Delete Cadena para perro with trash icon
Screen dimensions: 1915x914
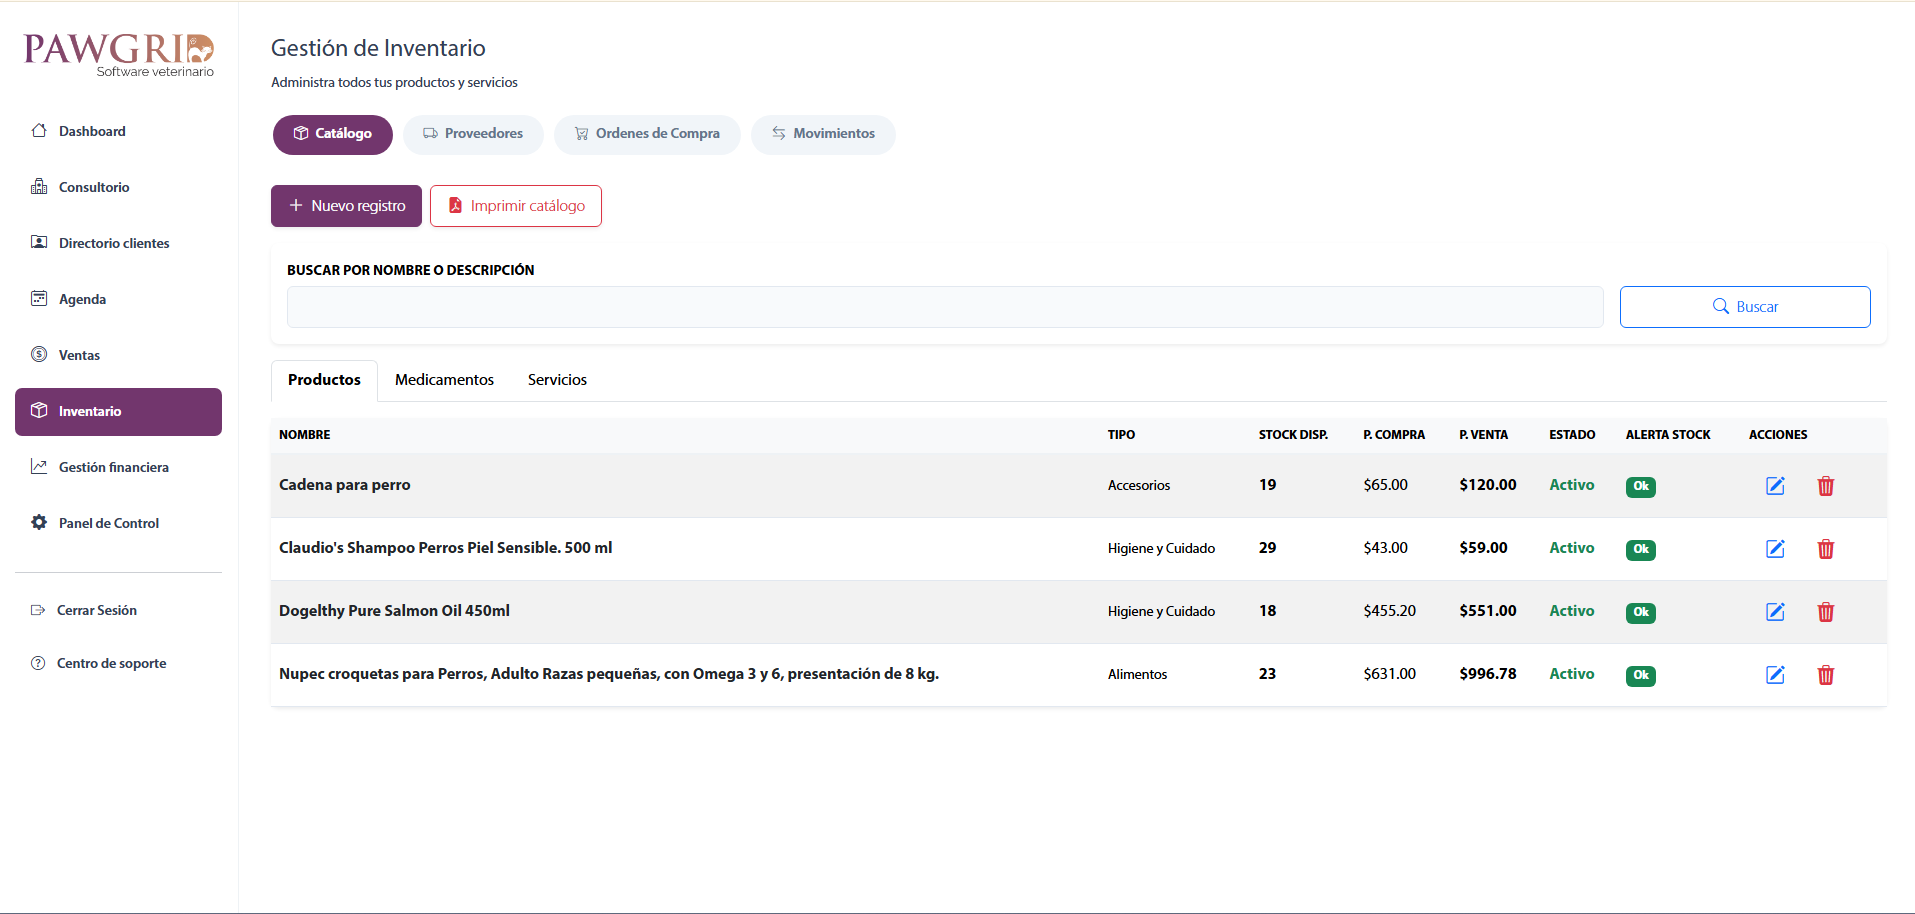coord(1825,486)
